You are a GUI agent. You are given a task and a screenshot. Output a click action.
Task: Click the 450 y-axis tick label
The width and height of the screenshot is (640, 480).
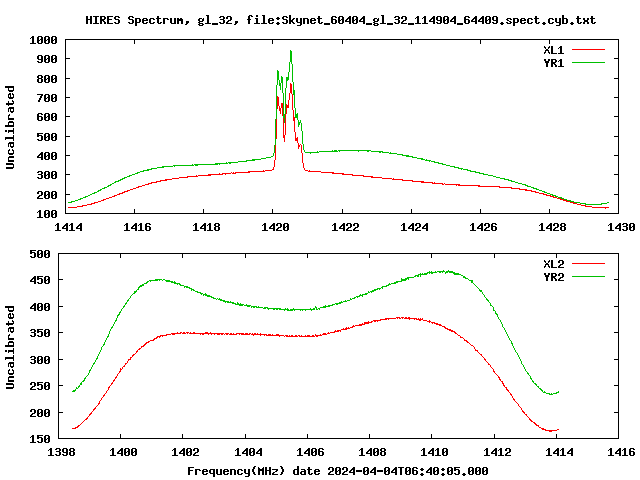tap(40, 280)
